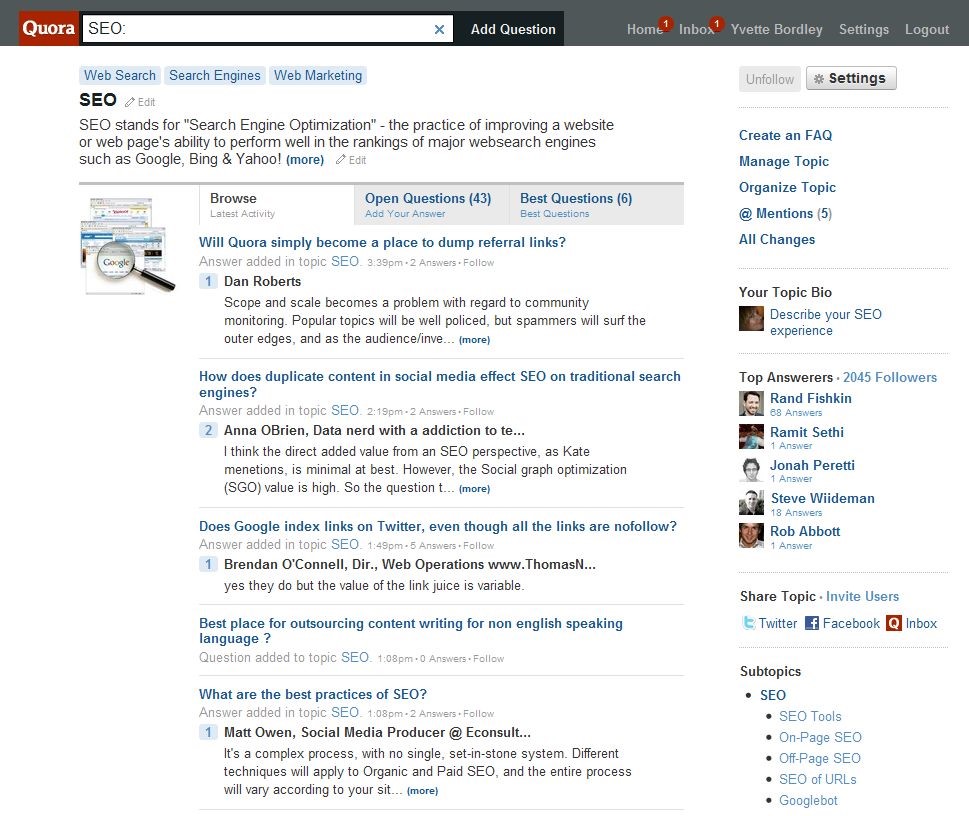
Task: Expand Dan Roberts' answer with (more)
Action: [474, 340]
